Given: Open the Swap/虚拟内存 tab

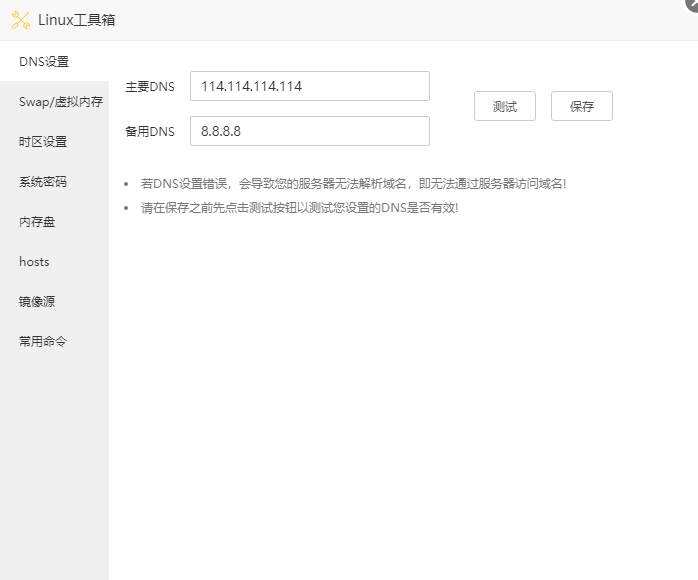Looking at the screenshot, I should (x=54, y=101).
